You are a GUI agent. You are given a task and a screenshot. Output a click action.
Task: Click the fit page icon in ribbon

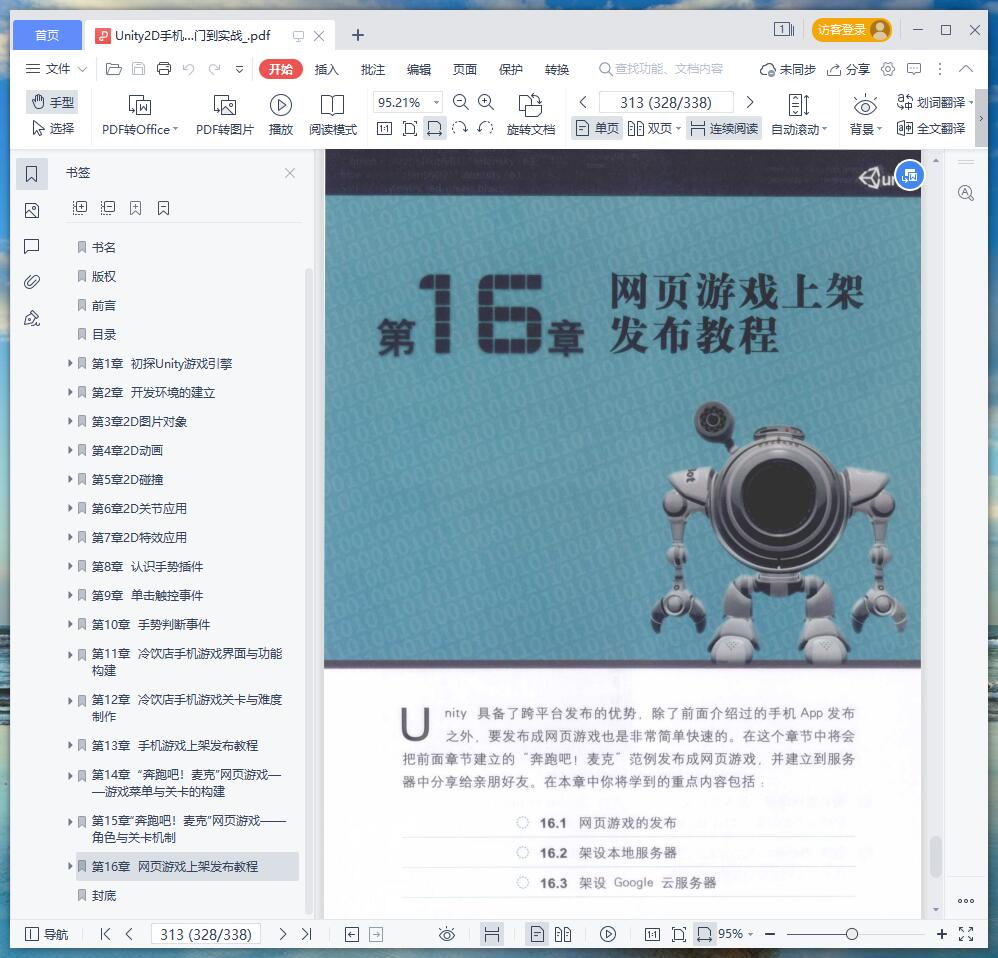tap(410, 129)
